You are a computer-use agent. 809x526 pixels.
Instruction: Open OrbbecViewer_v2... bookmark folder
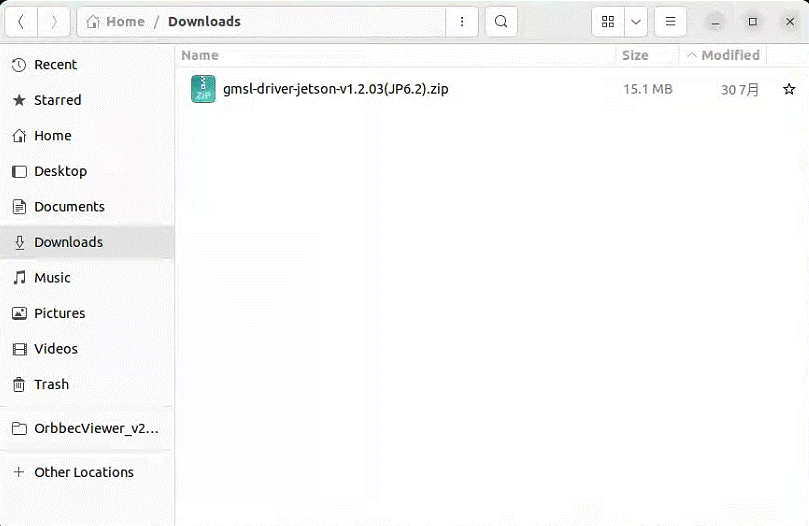coord(87,428)
